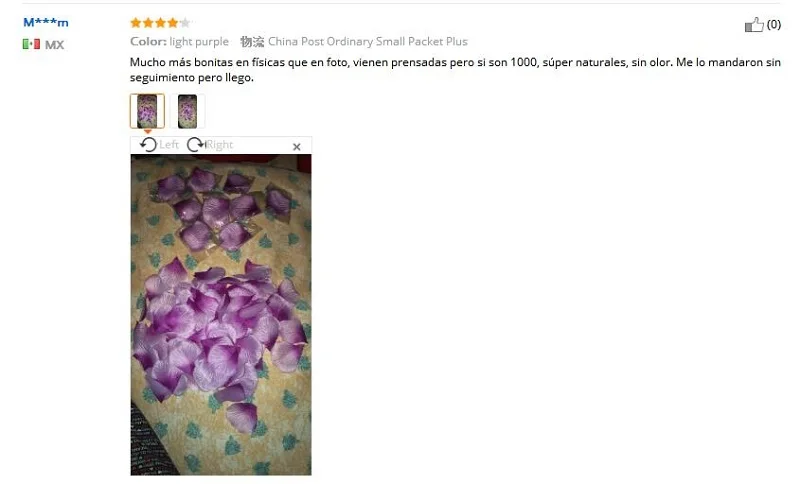Rotate the review photo right
Image resolution: width=800 pixels, height=484 pixels.
pyautogui.click(x=195, y=145)
